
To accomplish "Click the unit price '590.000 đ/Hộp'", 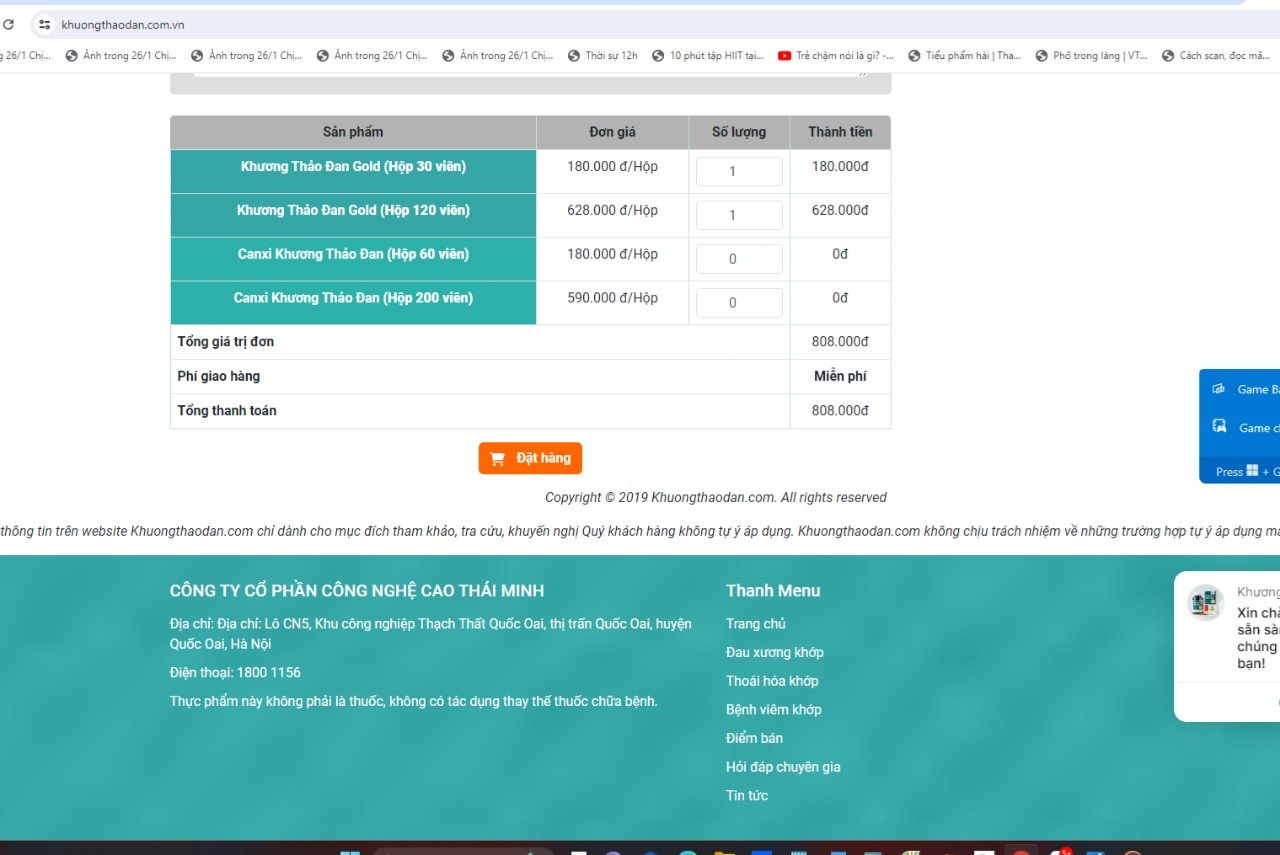I will coord(612,298).
